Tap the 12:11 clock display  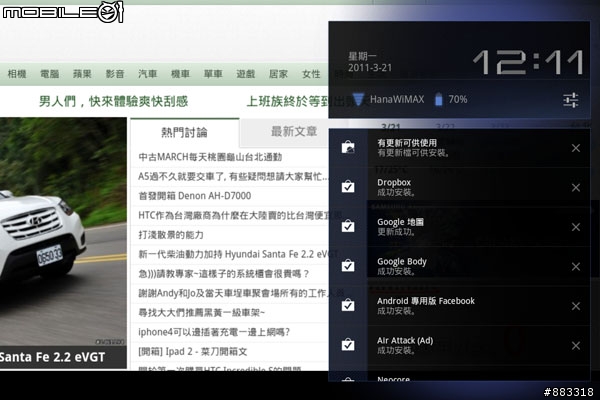(528, 62)
